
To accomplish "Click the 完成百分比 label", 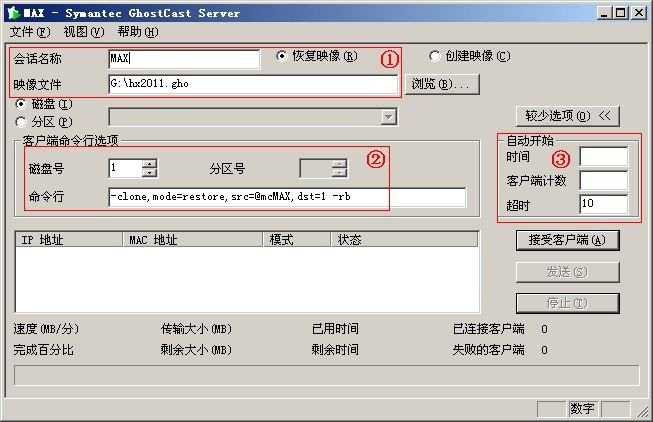I will tap(43, 350).
